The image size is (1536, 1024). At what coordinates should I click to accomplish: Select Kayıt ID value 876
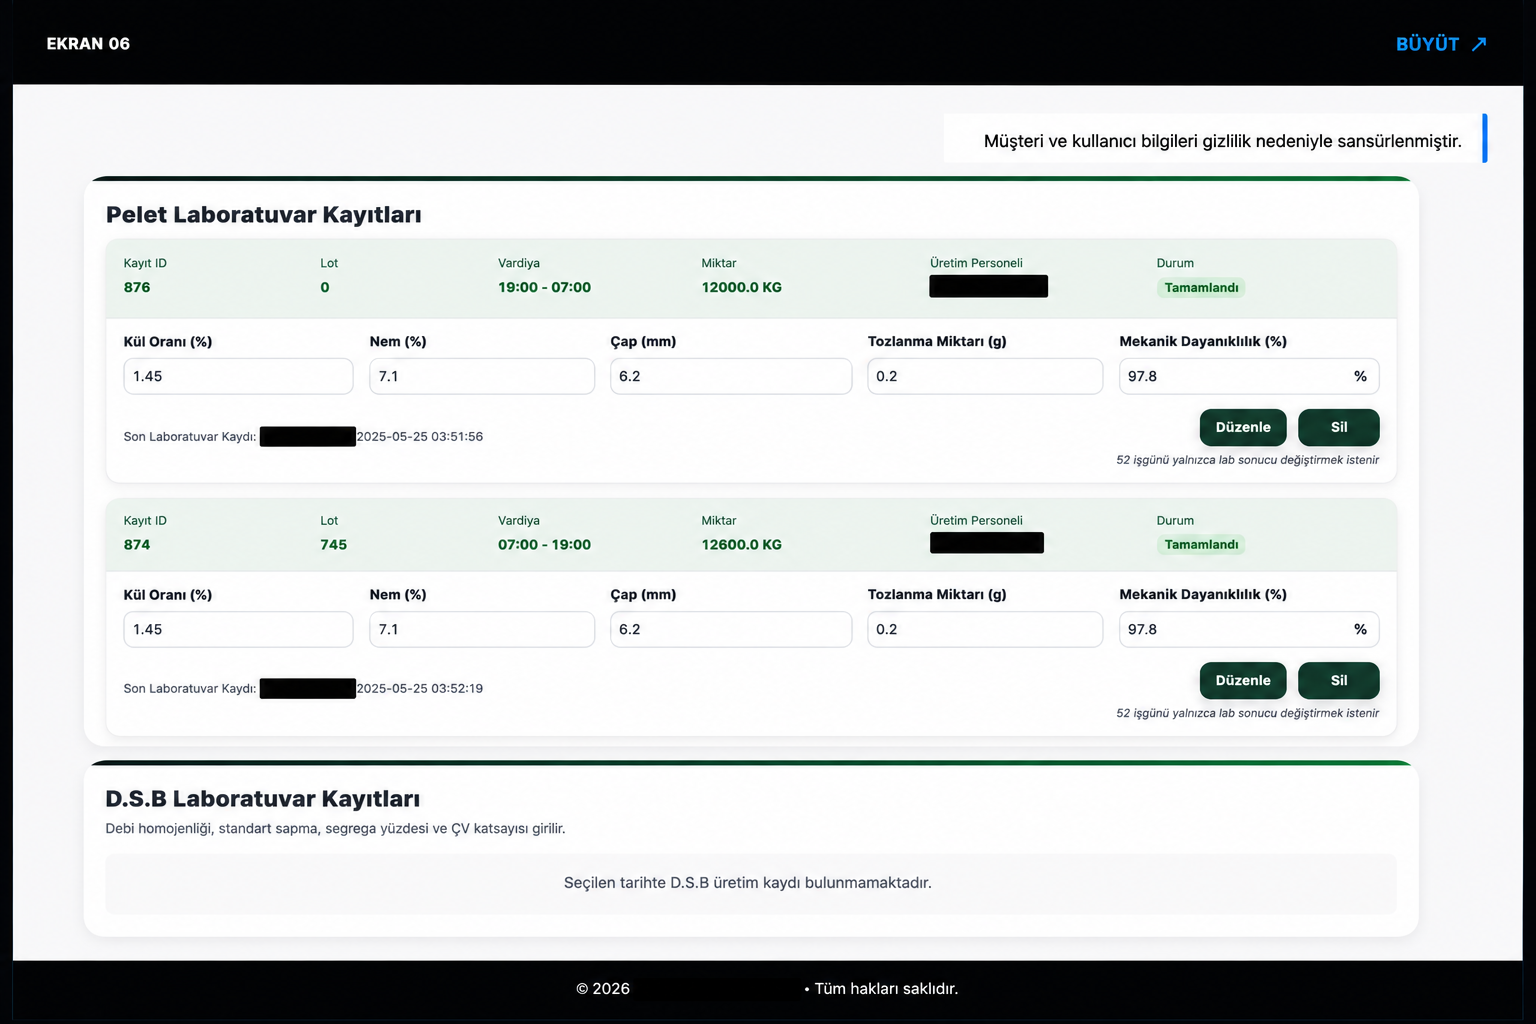[x=137, y=287]
